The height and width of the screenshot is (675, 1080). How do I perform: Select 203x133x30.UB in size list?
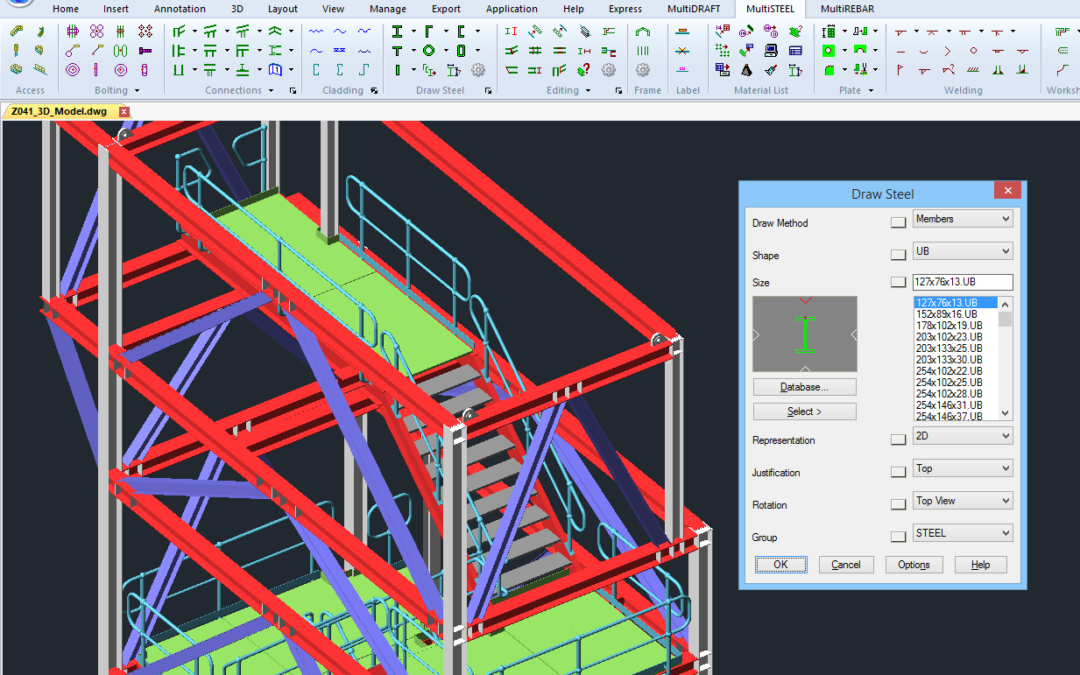pos(948,360)
